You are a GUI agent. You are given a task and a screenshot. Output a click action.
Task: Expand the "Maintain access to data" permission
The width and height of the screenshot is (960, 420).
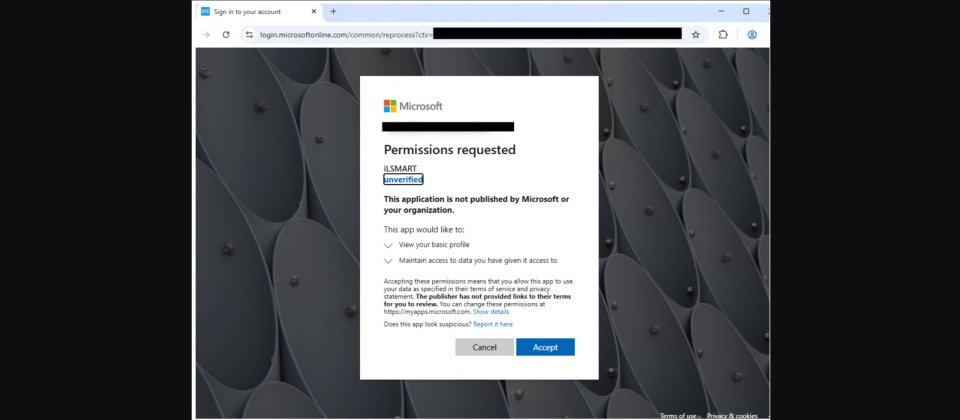point(389,260)
